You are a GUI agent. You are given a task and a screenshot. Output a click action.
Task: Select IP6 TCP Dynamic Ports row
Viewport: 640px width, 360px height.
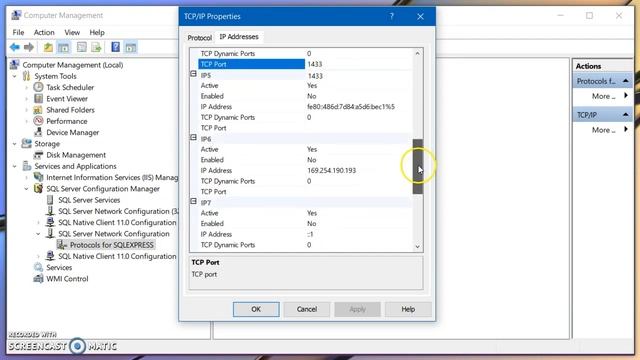(x=305, y=181)
